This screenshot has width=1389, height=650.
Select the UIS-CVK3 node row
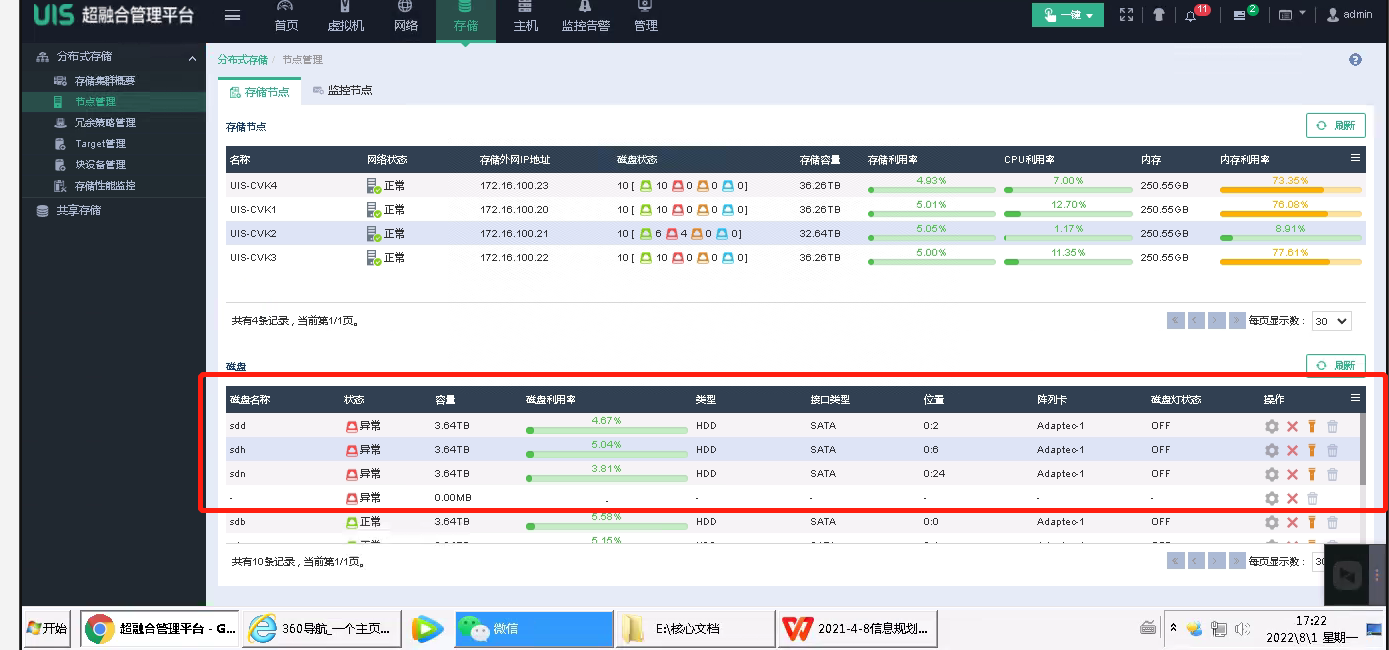point(796,257)
